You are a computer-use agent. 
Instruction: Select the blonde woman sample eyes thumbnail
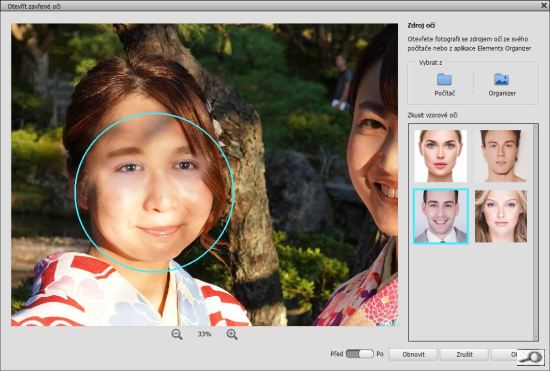[501, 216]
